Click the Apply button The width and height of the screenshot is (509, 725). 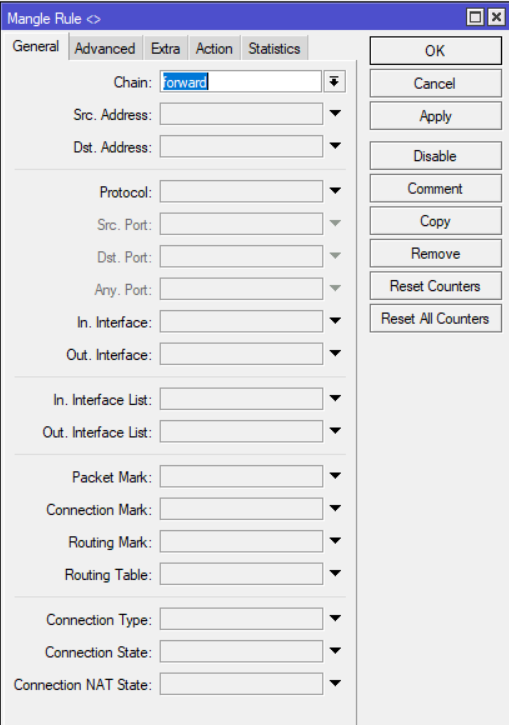click(435, 116)
